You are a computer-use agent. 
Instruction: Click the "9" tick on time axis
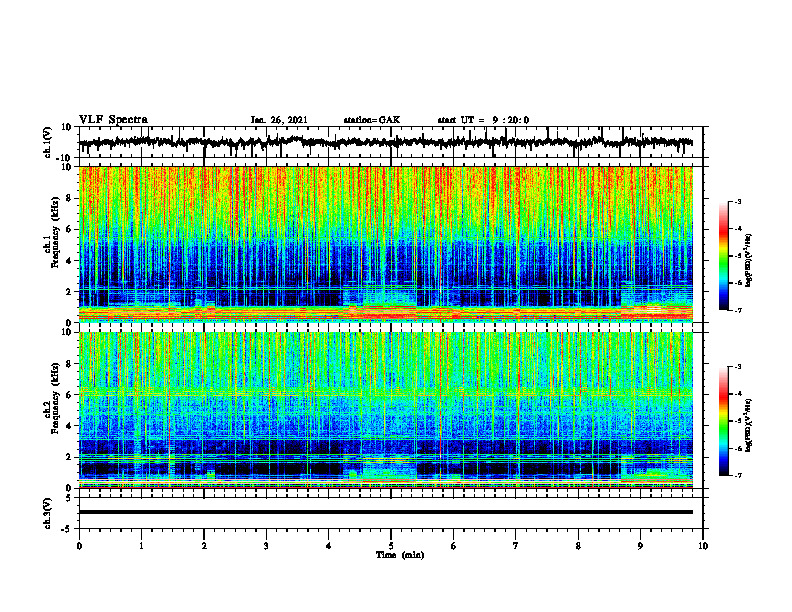coord(640,546)
